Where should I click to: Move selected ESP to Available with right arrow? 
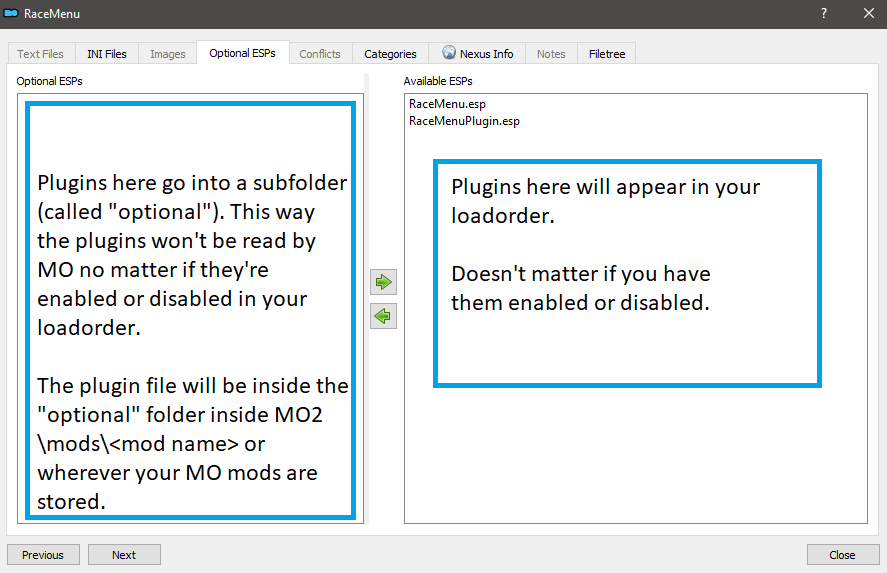click(x=384, y=282)
